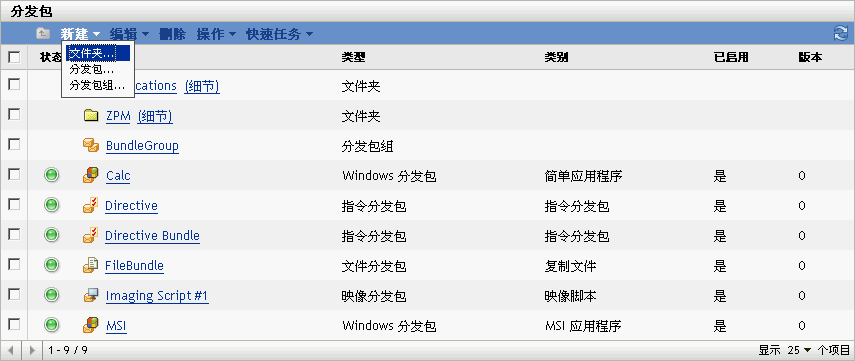Click the 类别 column header

tap(556, 57)
